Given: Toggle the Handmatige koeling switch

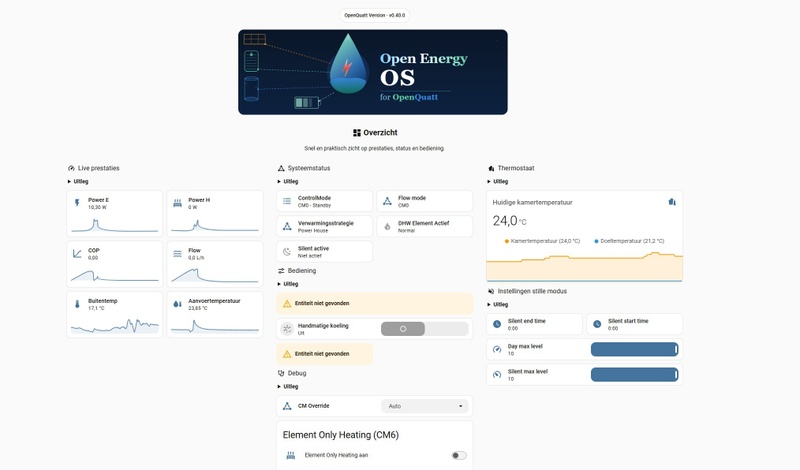Looking at the screenshot, I should click(x=424, y=329).
